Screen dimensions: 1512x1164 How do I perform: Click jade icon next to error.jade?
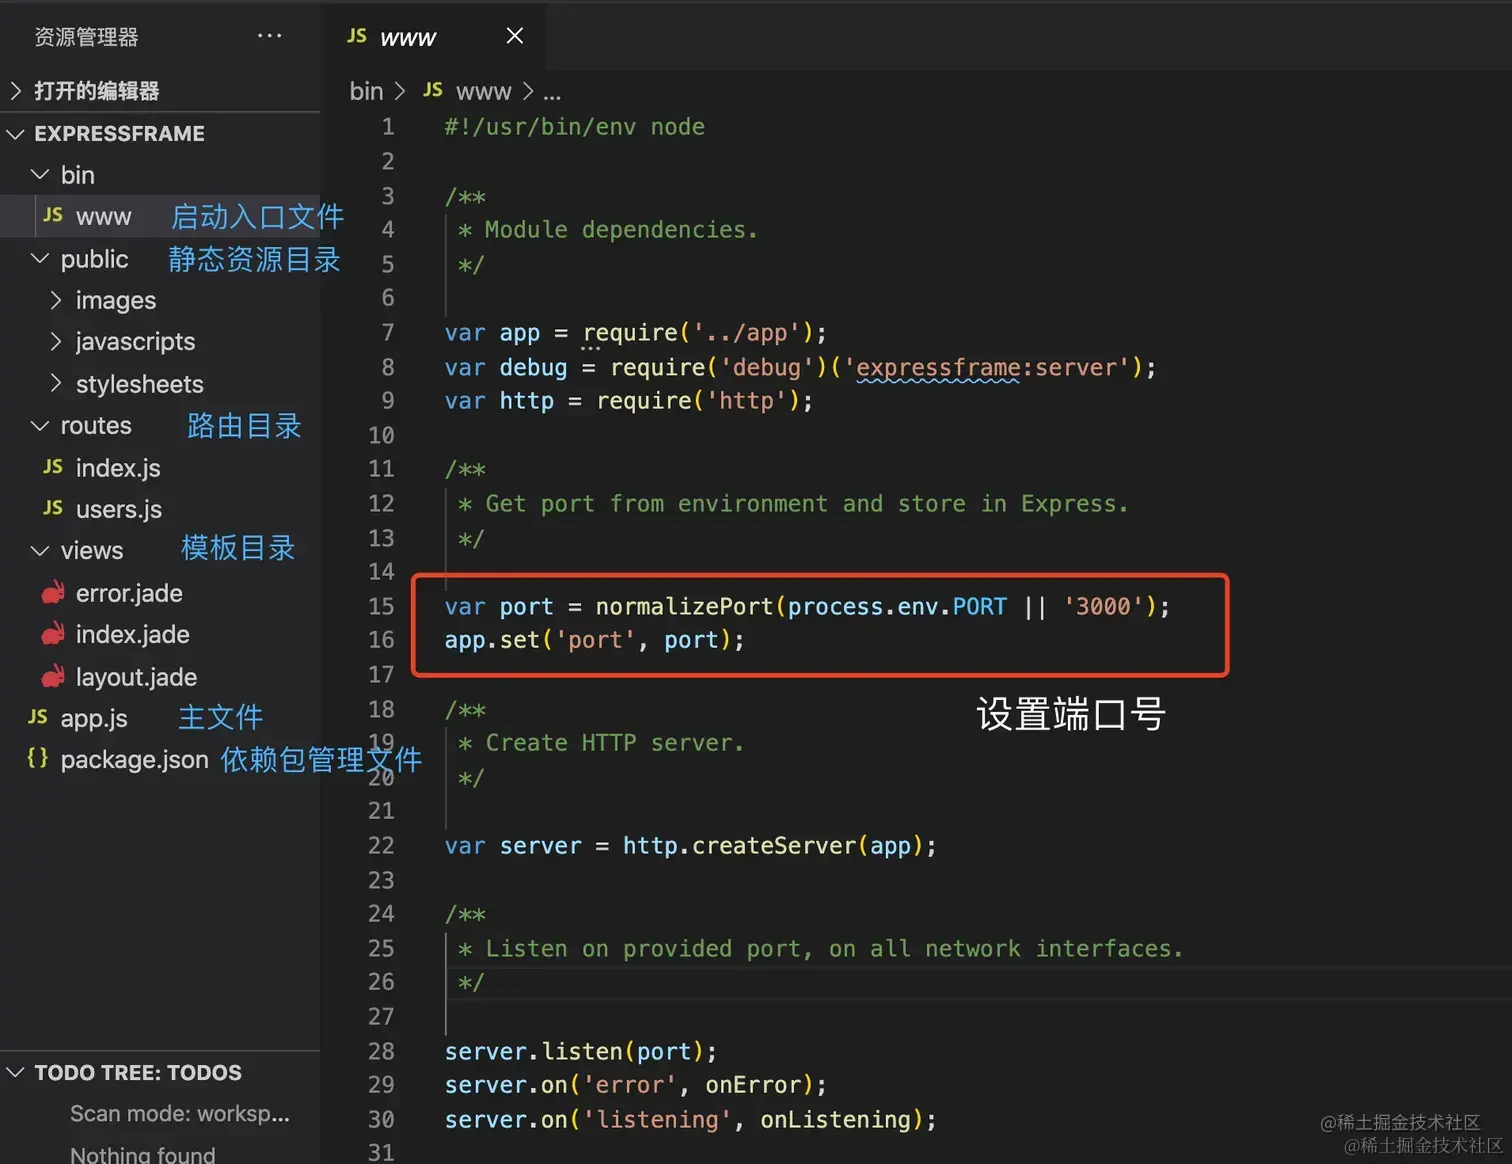53,593
